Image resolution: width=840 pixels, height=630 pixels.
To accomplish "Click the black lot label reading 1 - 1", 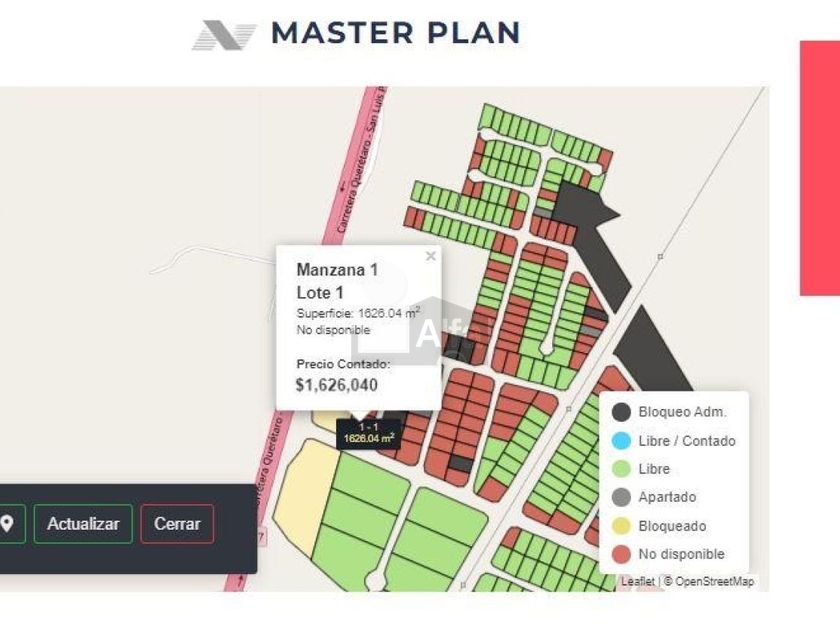I will (368, 432).
